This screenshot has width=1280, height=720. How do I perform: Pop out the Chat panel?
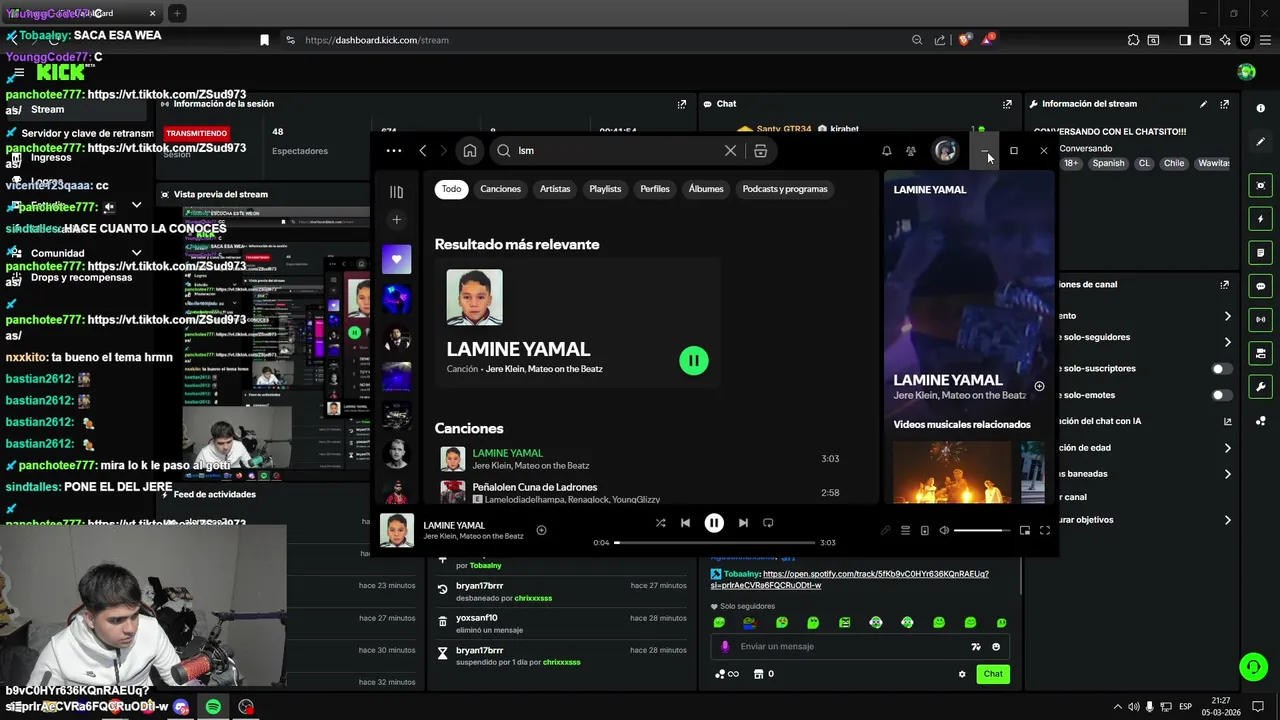(1007, 104)
